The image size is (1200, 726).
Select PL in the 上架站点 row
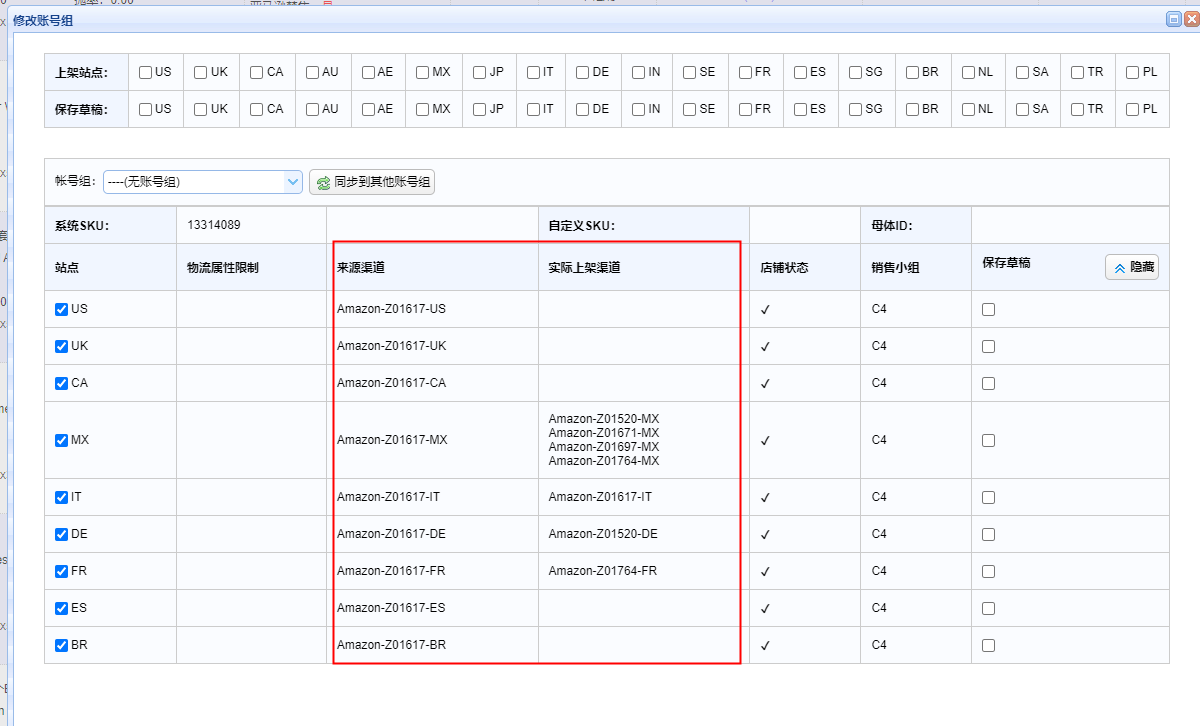click(1133, 72)
